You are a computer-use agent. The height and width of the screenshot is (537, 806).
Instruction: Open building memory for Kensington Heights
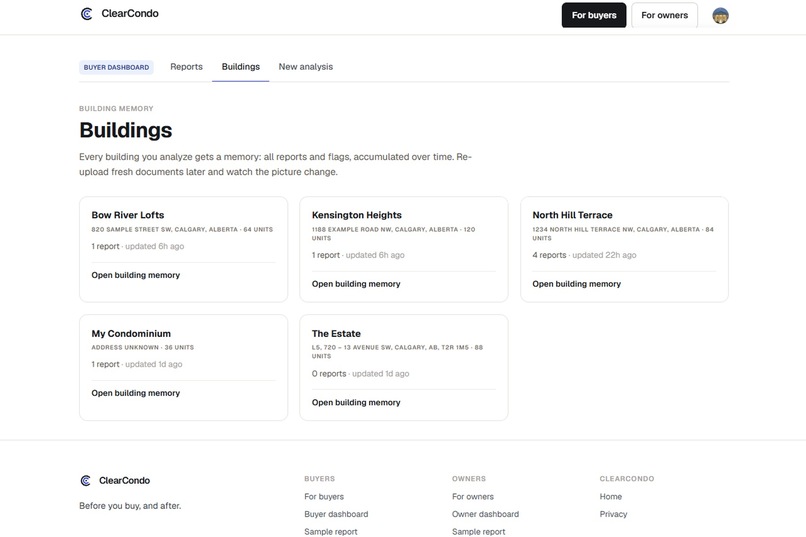click(356, 284)
